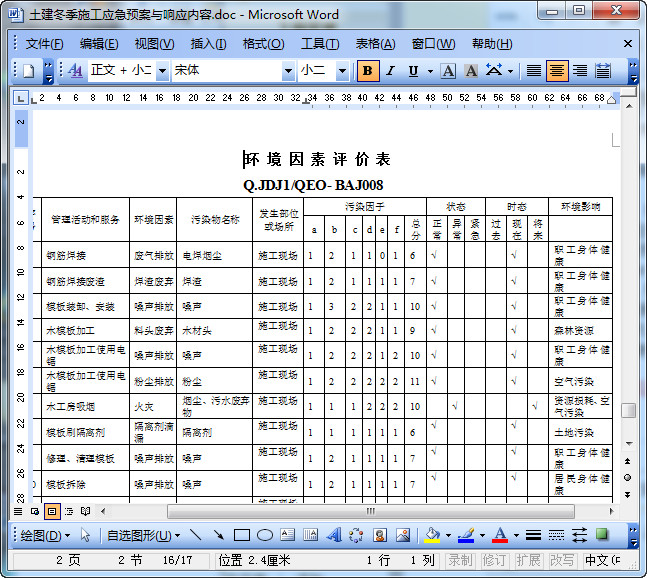The height and width of the screenshot is (578, 647).
Task: Open the 自选图形(U) AutoShapes menu
Action: pos(144,536)
